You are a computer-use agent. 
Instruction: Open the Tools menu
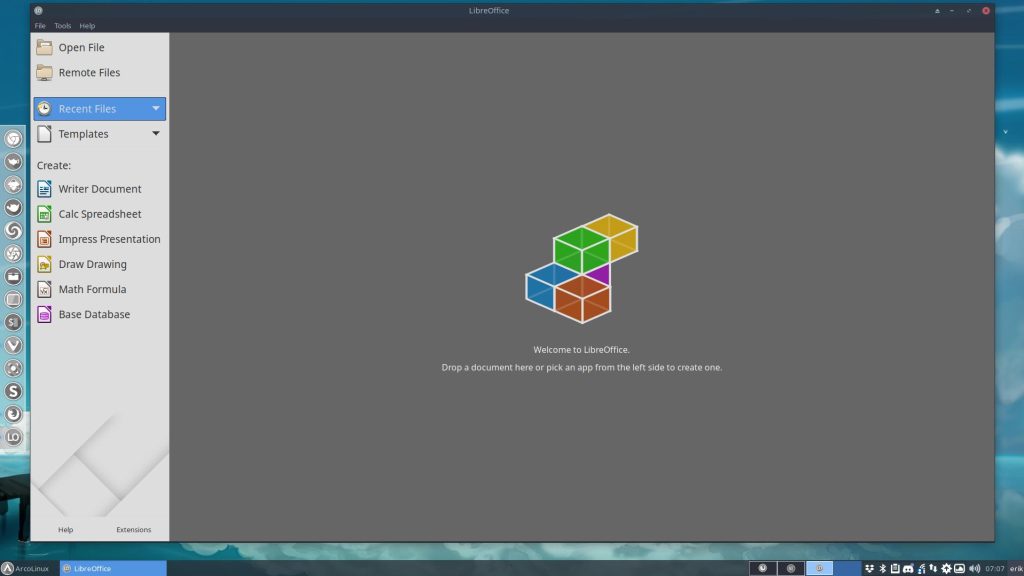(62, 25)
